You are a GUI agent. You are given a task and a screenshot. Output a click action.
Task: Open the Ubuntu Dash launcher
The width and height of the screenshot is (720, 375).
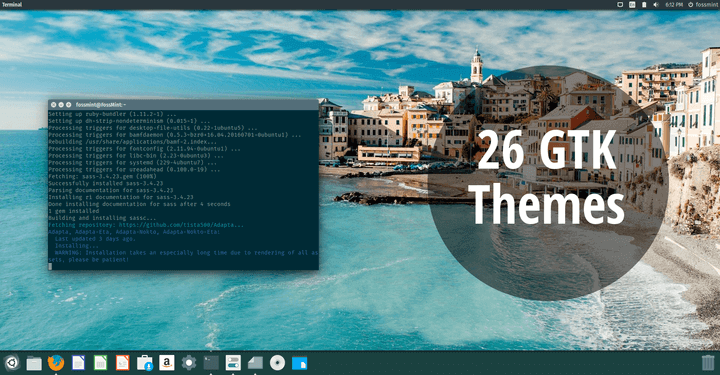click(x=11, y=363)
